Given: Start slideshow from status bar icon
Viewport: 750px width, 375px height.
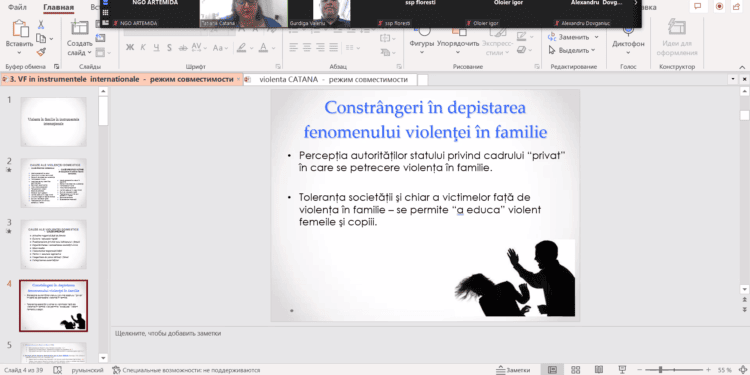Looking at the screenshot, I should pos(622,370).
